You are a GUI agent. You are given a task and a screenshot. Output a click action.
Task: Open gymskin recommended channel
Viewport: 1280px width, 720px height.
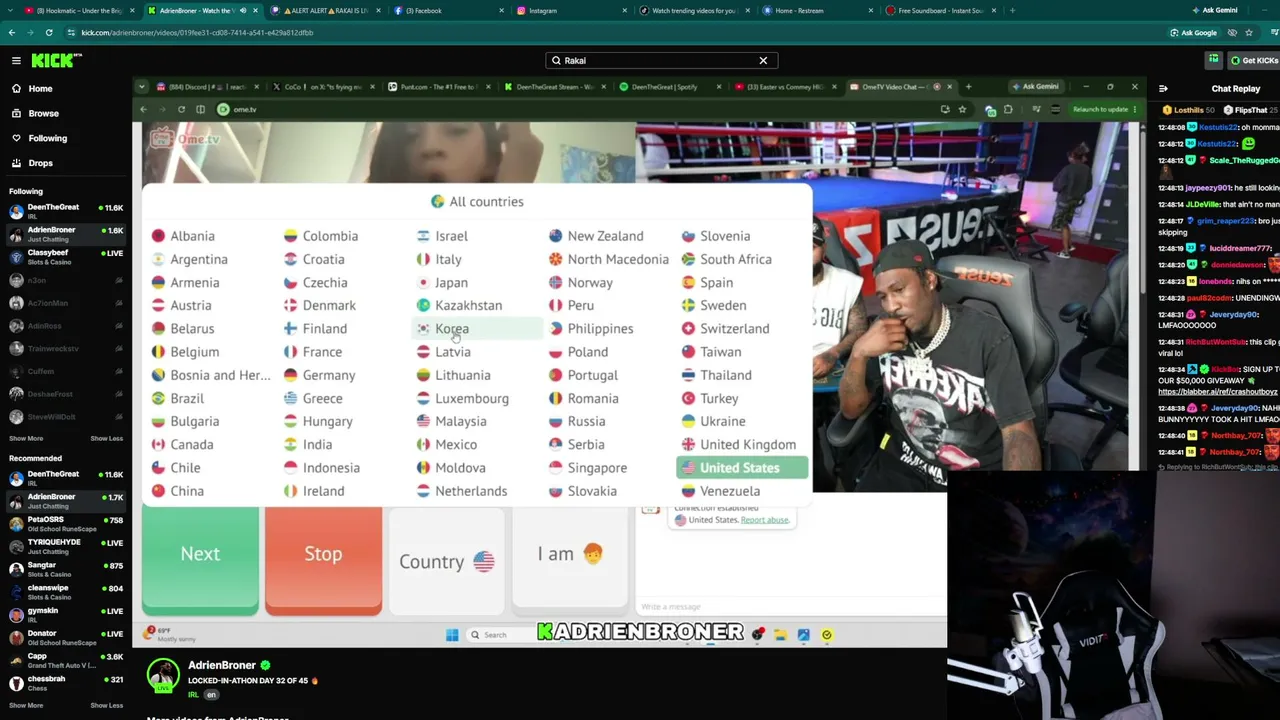[65, 615]
